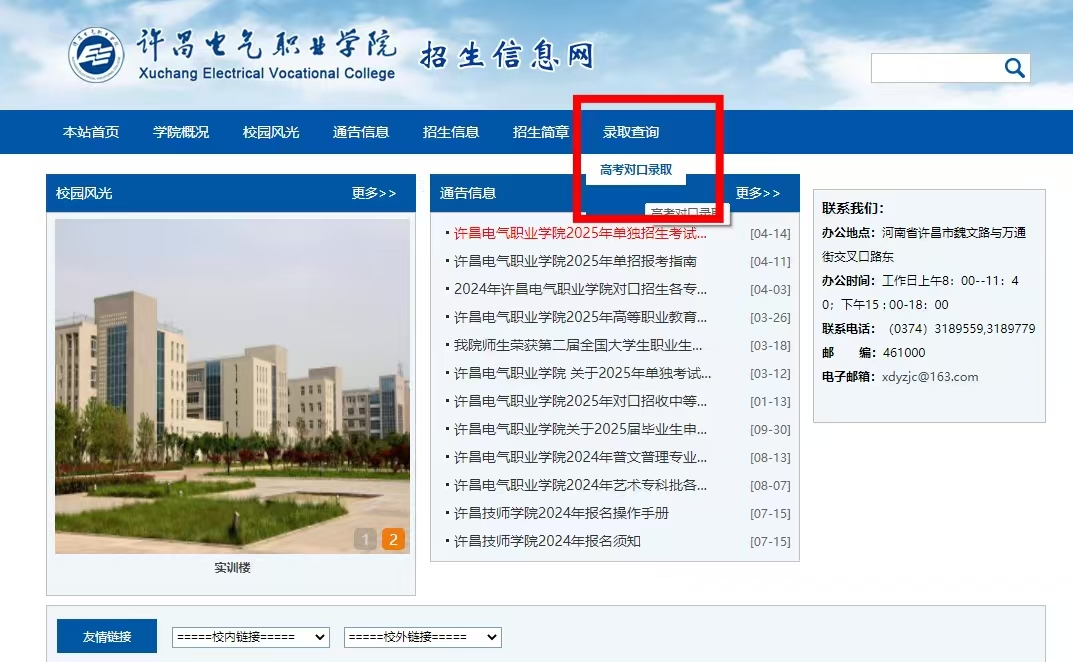Click the search magnifier icon
1073x662 pixels.
coord(1014,68)
